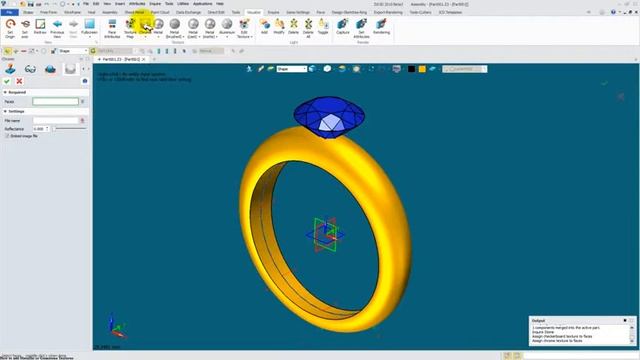Switch to the Sheet Metal ribbon tab
The height and width of the screenshot is (360, 640).
pyautogui.click(x=134, y=13)
